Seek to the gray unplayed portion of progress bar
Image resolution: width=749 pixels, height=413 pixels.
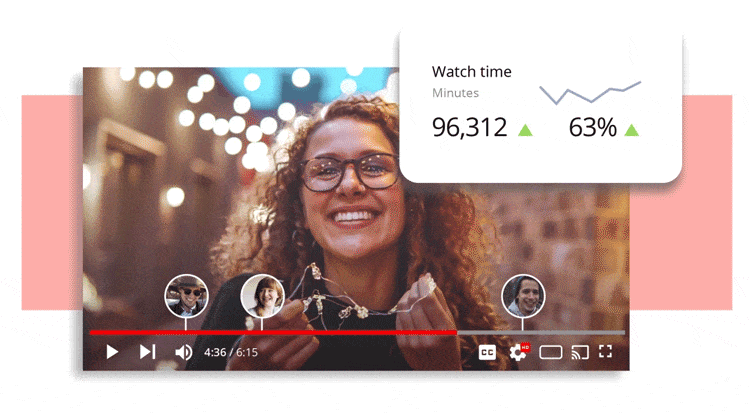(x=540, y=332)
